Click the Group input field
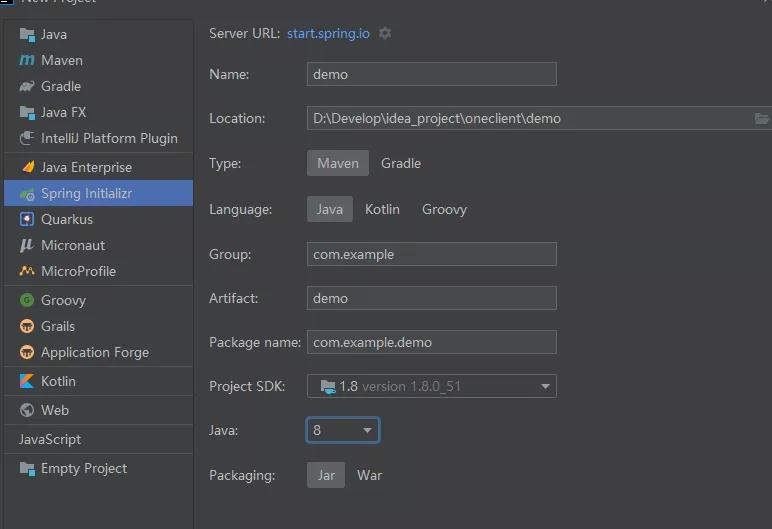Image resolution: width=772 pixels, height=529 pixels. tap(432, 254)
